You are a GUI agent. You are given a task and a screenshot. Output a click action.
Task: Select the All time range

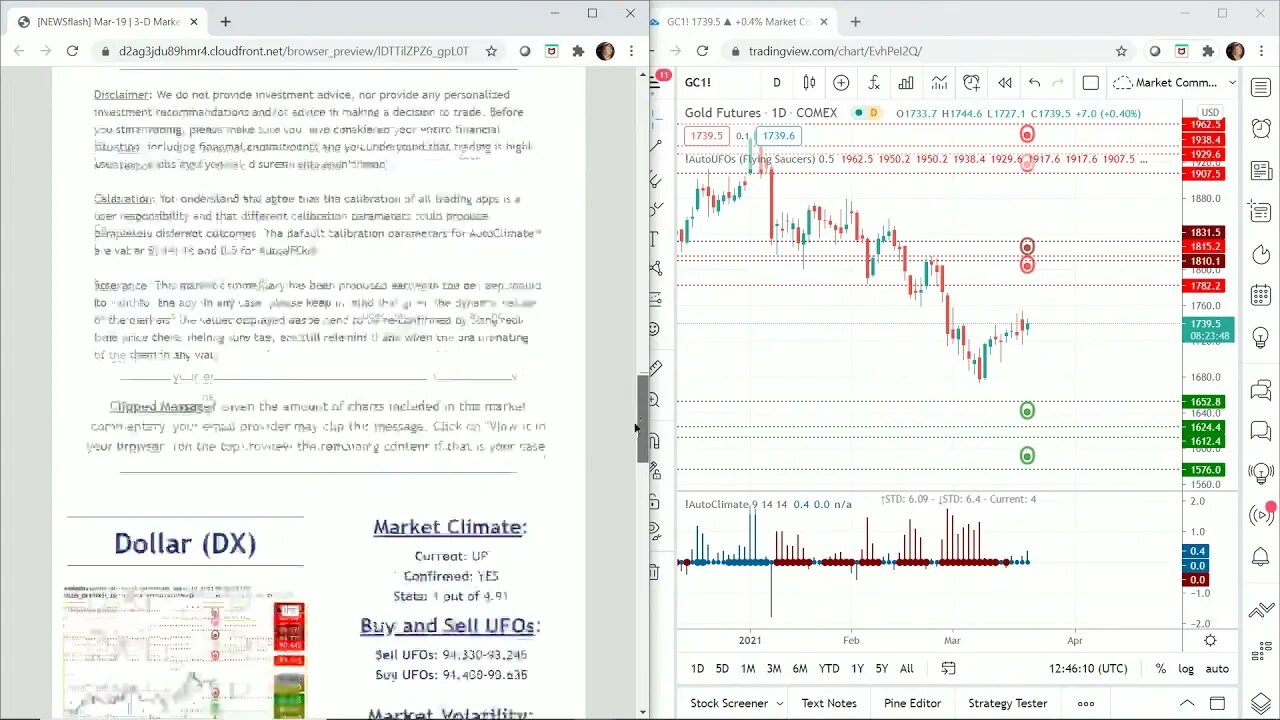tap(906, 668)
